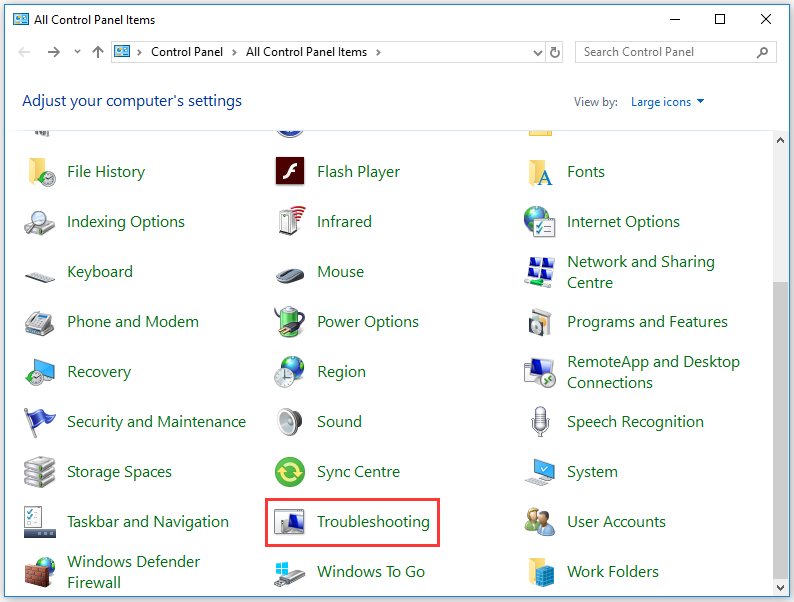794x602 pixels.
Task: Click the Internet Options globe icon
Action: click(x=539, y=221)
